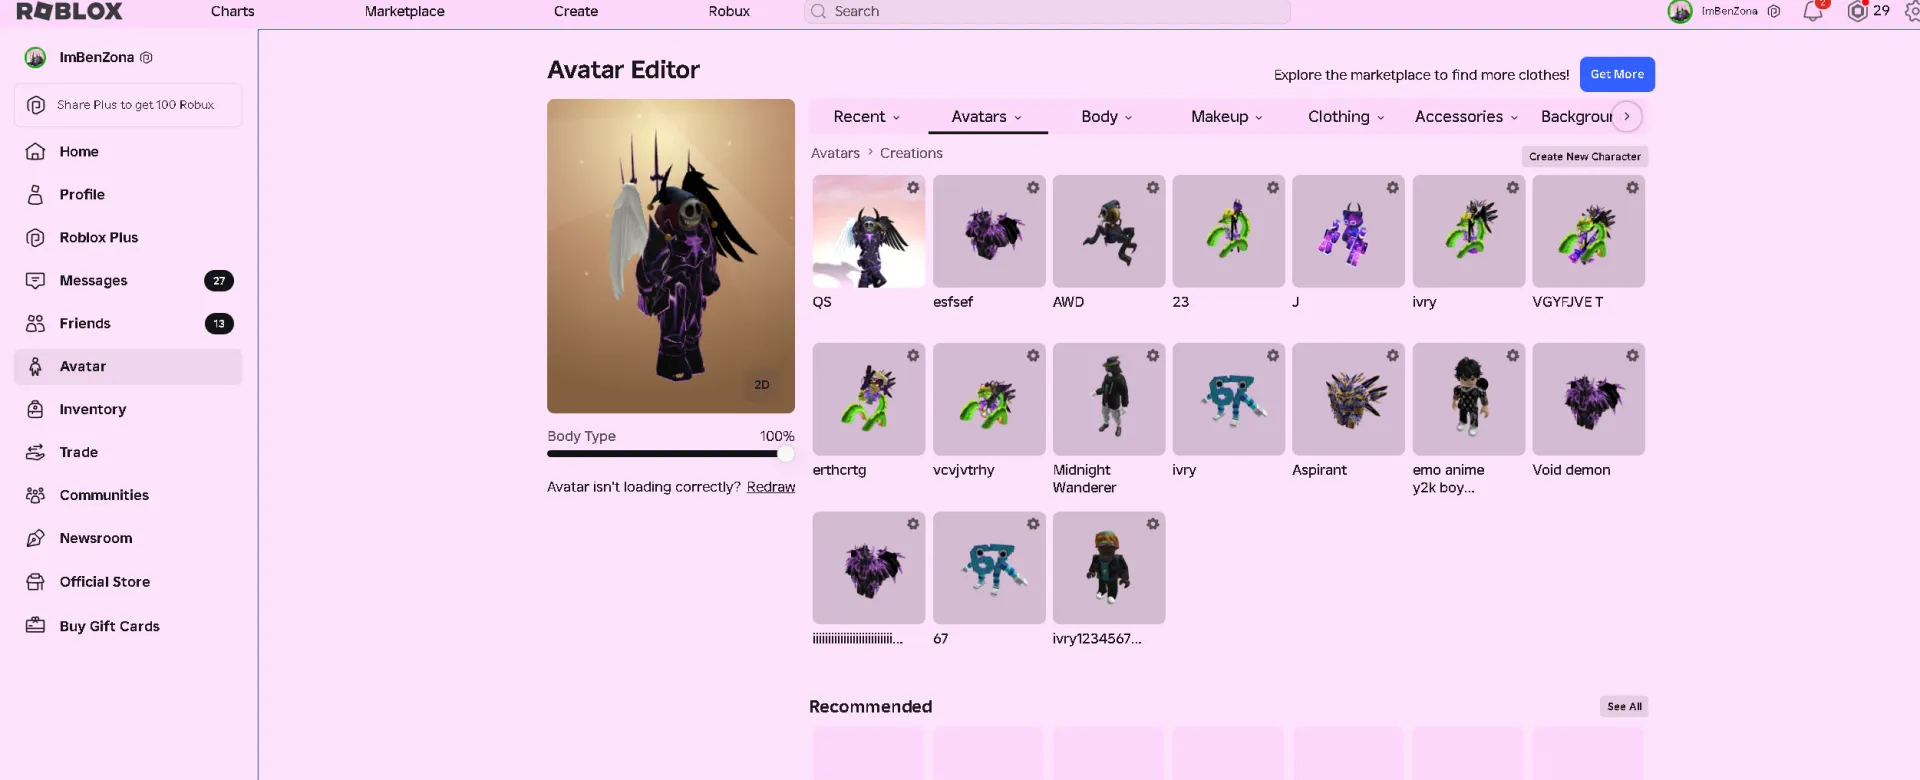1920x780 pixels.
Task: Click the Roblox Plus sidebar icon
Action: [x=35, y=238]
